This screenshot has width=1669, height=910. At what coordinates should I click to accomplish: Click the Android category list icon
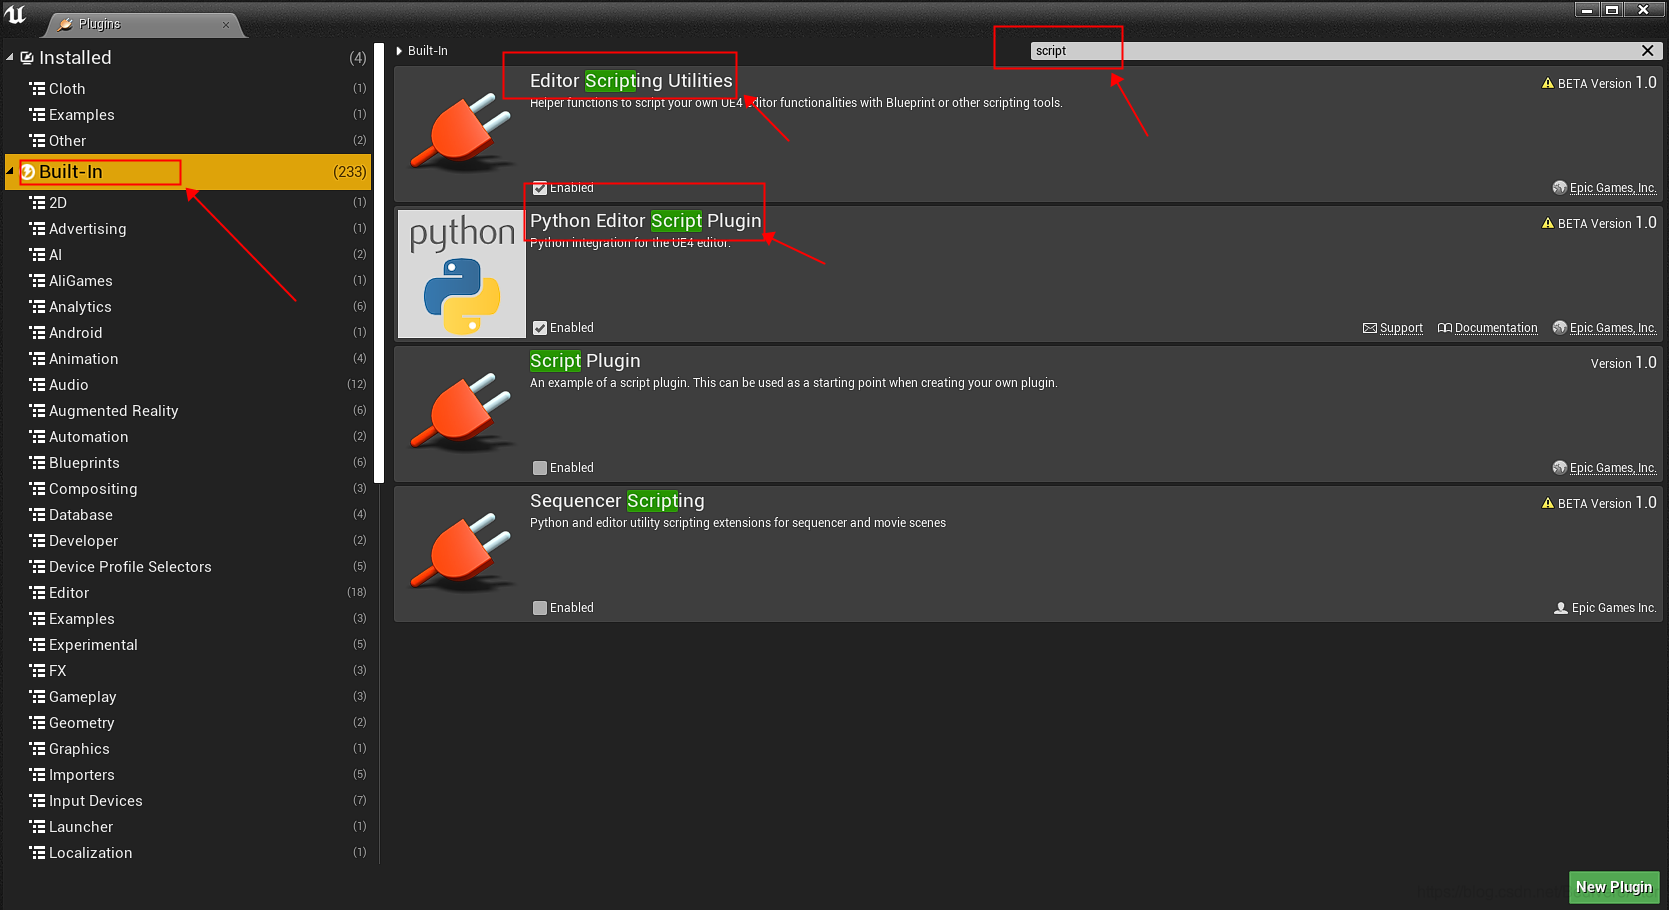[37, 333]
